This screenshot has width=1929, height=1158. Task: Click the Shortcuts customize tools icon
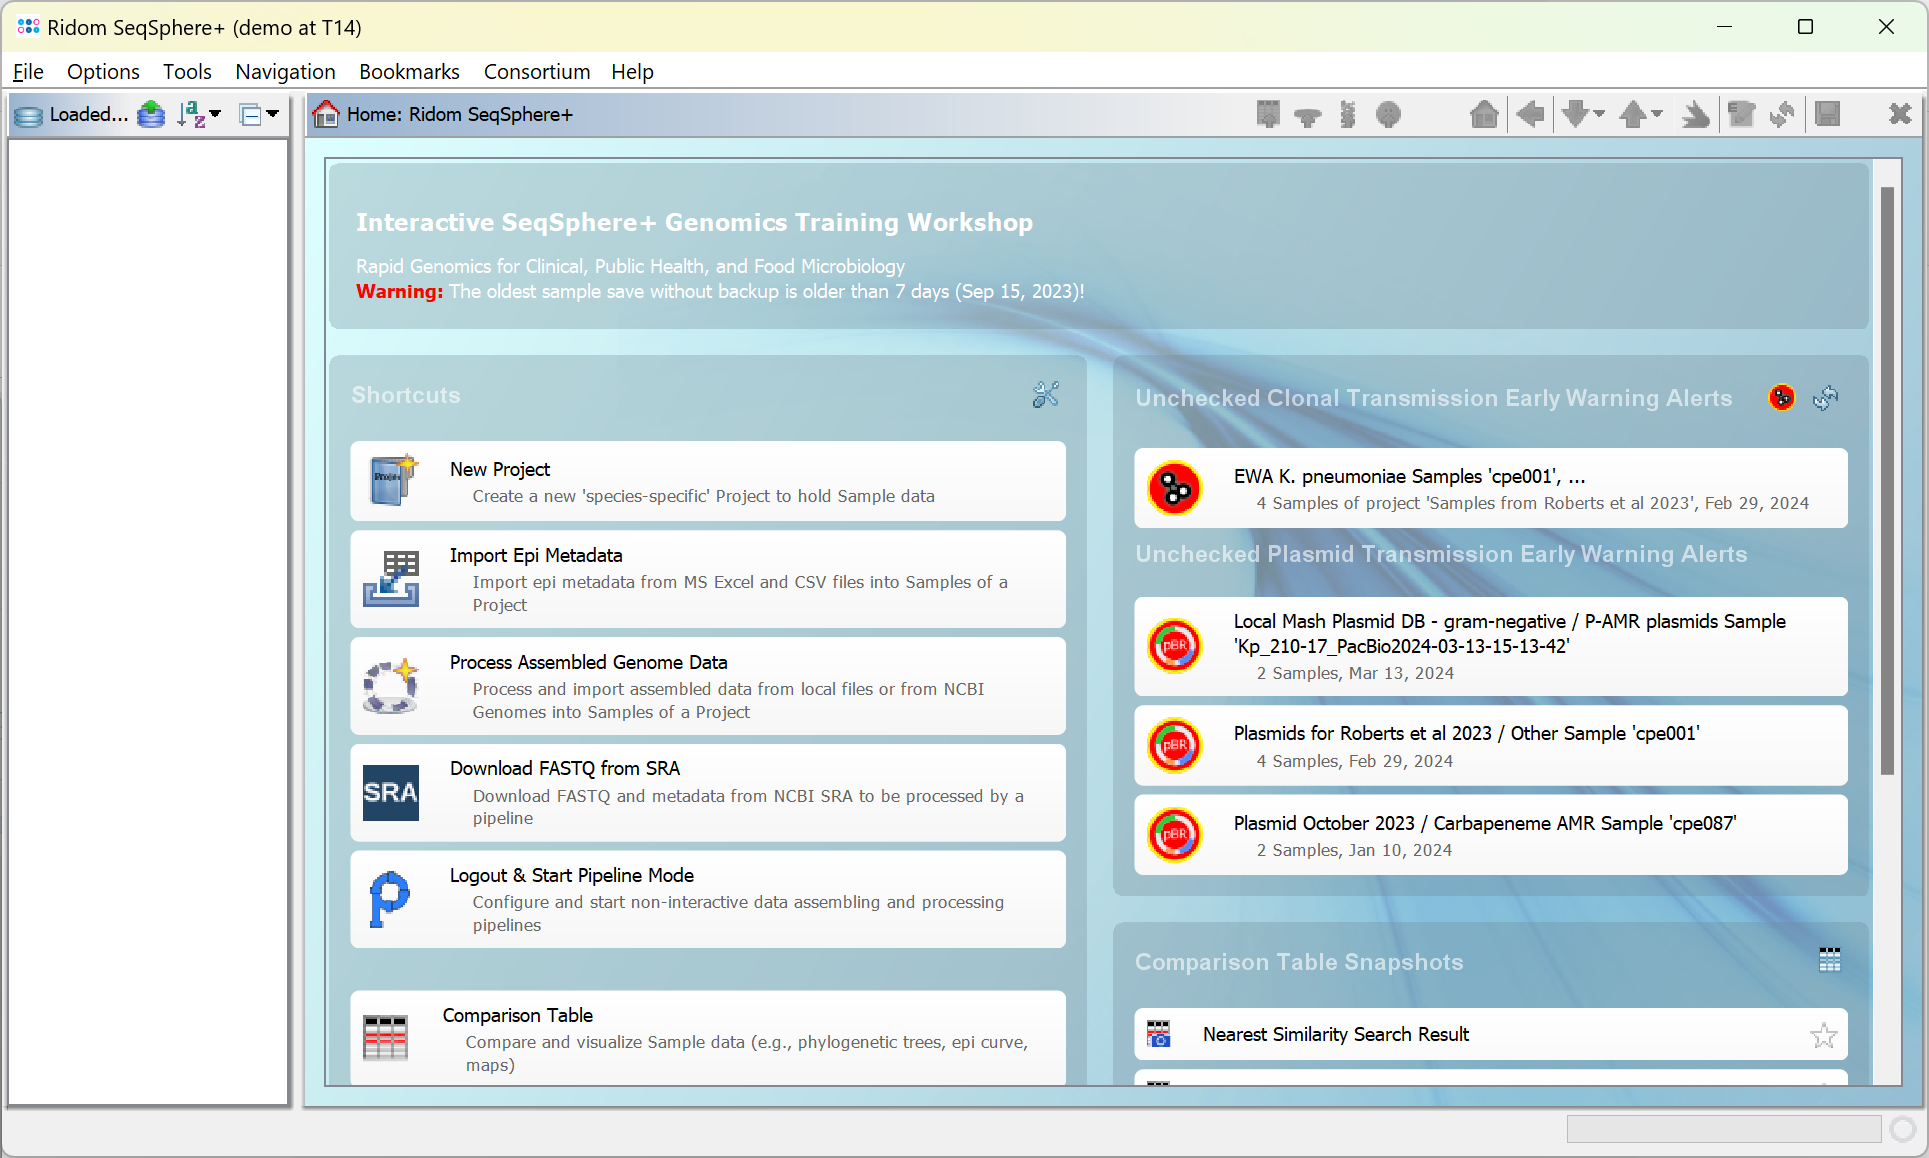(1045, 395)
